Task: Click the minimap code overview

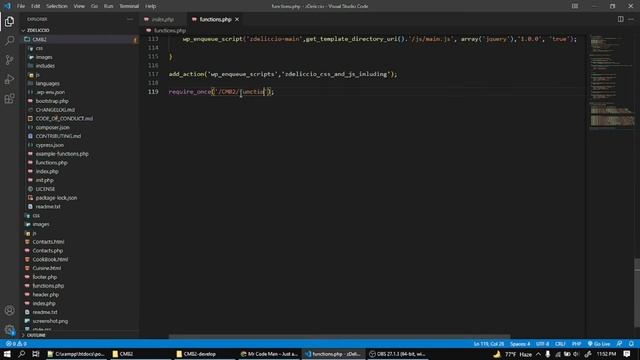Action: [x=610, y=82]
